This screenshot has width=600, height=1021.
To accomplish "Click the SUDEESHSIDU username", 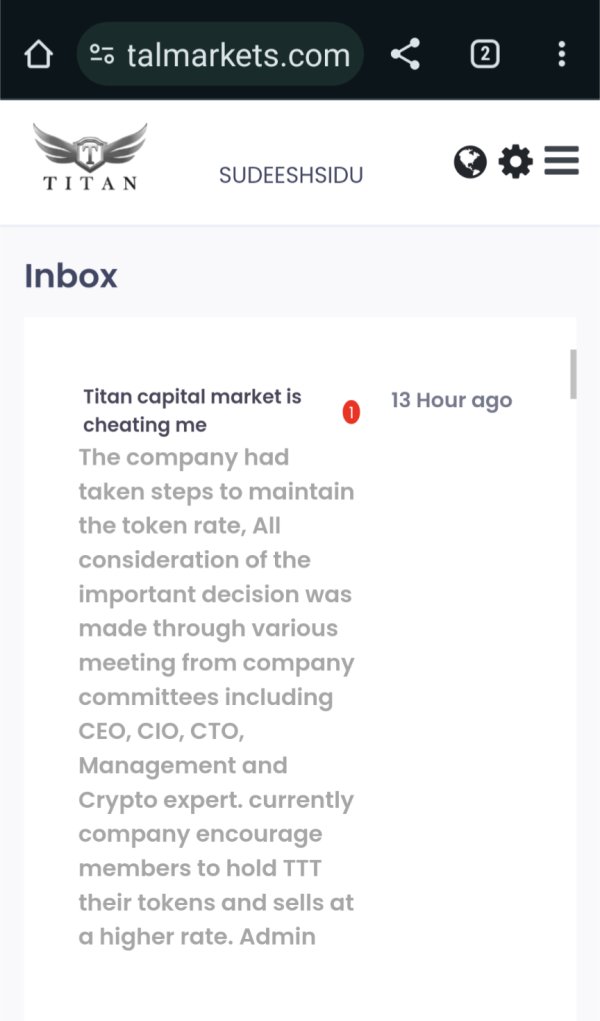I will tap(291, 176).
